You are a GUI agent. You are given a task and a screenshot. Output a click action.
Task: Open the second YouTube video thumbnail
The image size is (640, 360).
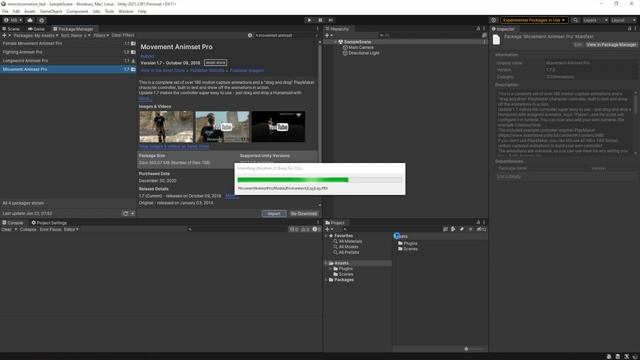[222, 127]
